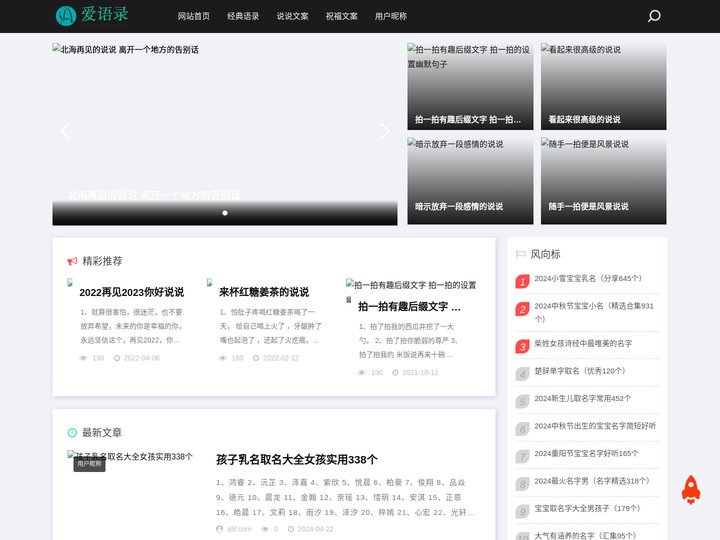Open the 拍一拍有趣后缀文字 thumbnail card

(470, 86)
